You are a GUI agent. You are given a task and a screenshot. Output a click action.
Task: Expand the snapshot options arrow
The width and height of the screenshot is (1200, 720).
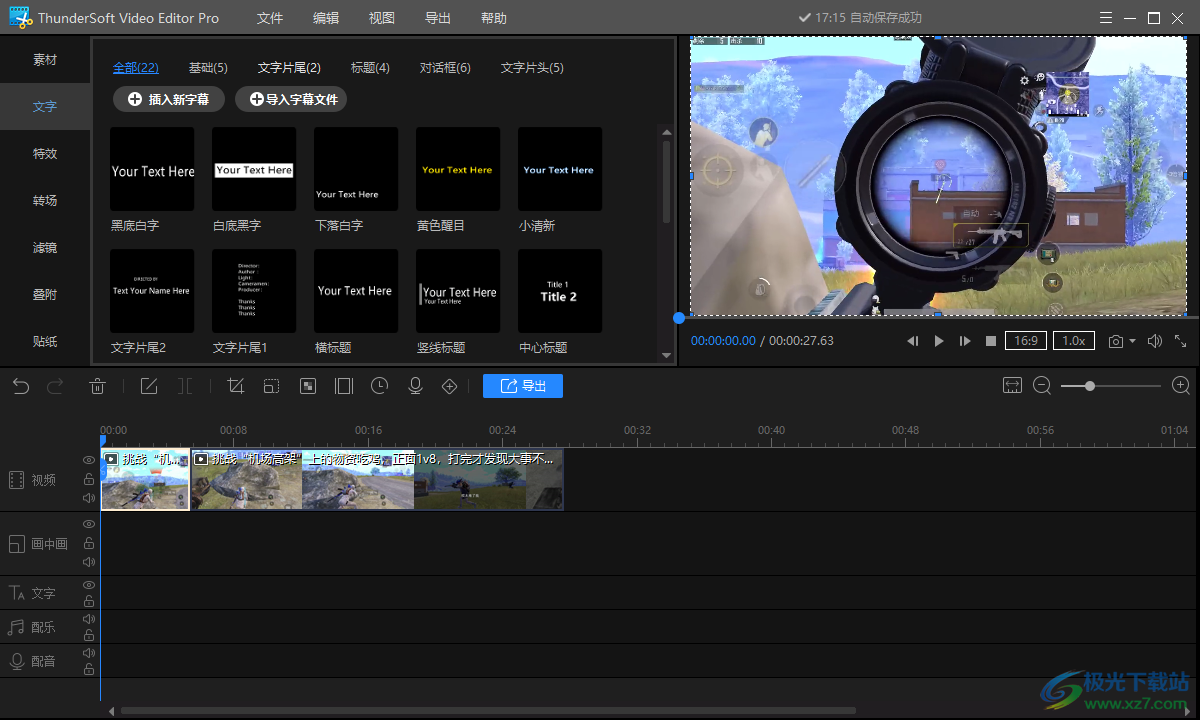click(x=1133, y=342)
